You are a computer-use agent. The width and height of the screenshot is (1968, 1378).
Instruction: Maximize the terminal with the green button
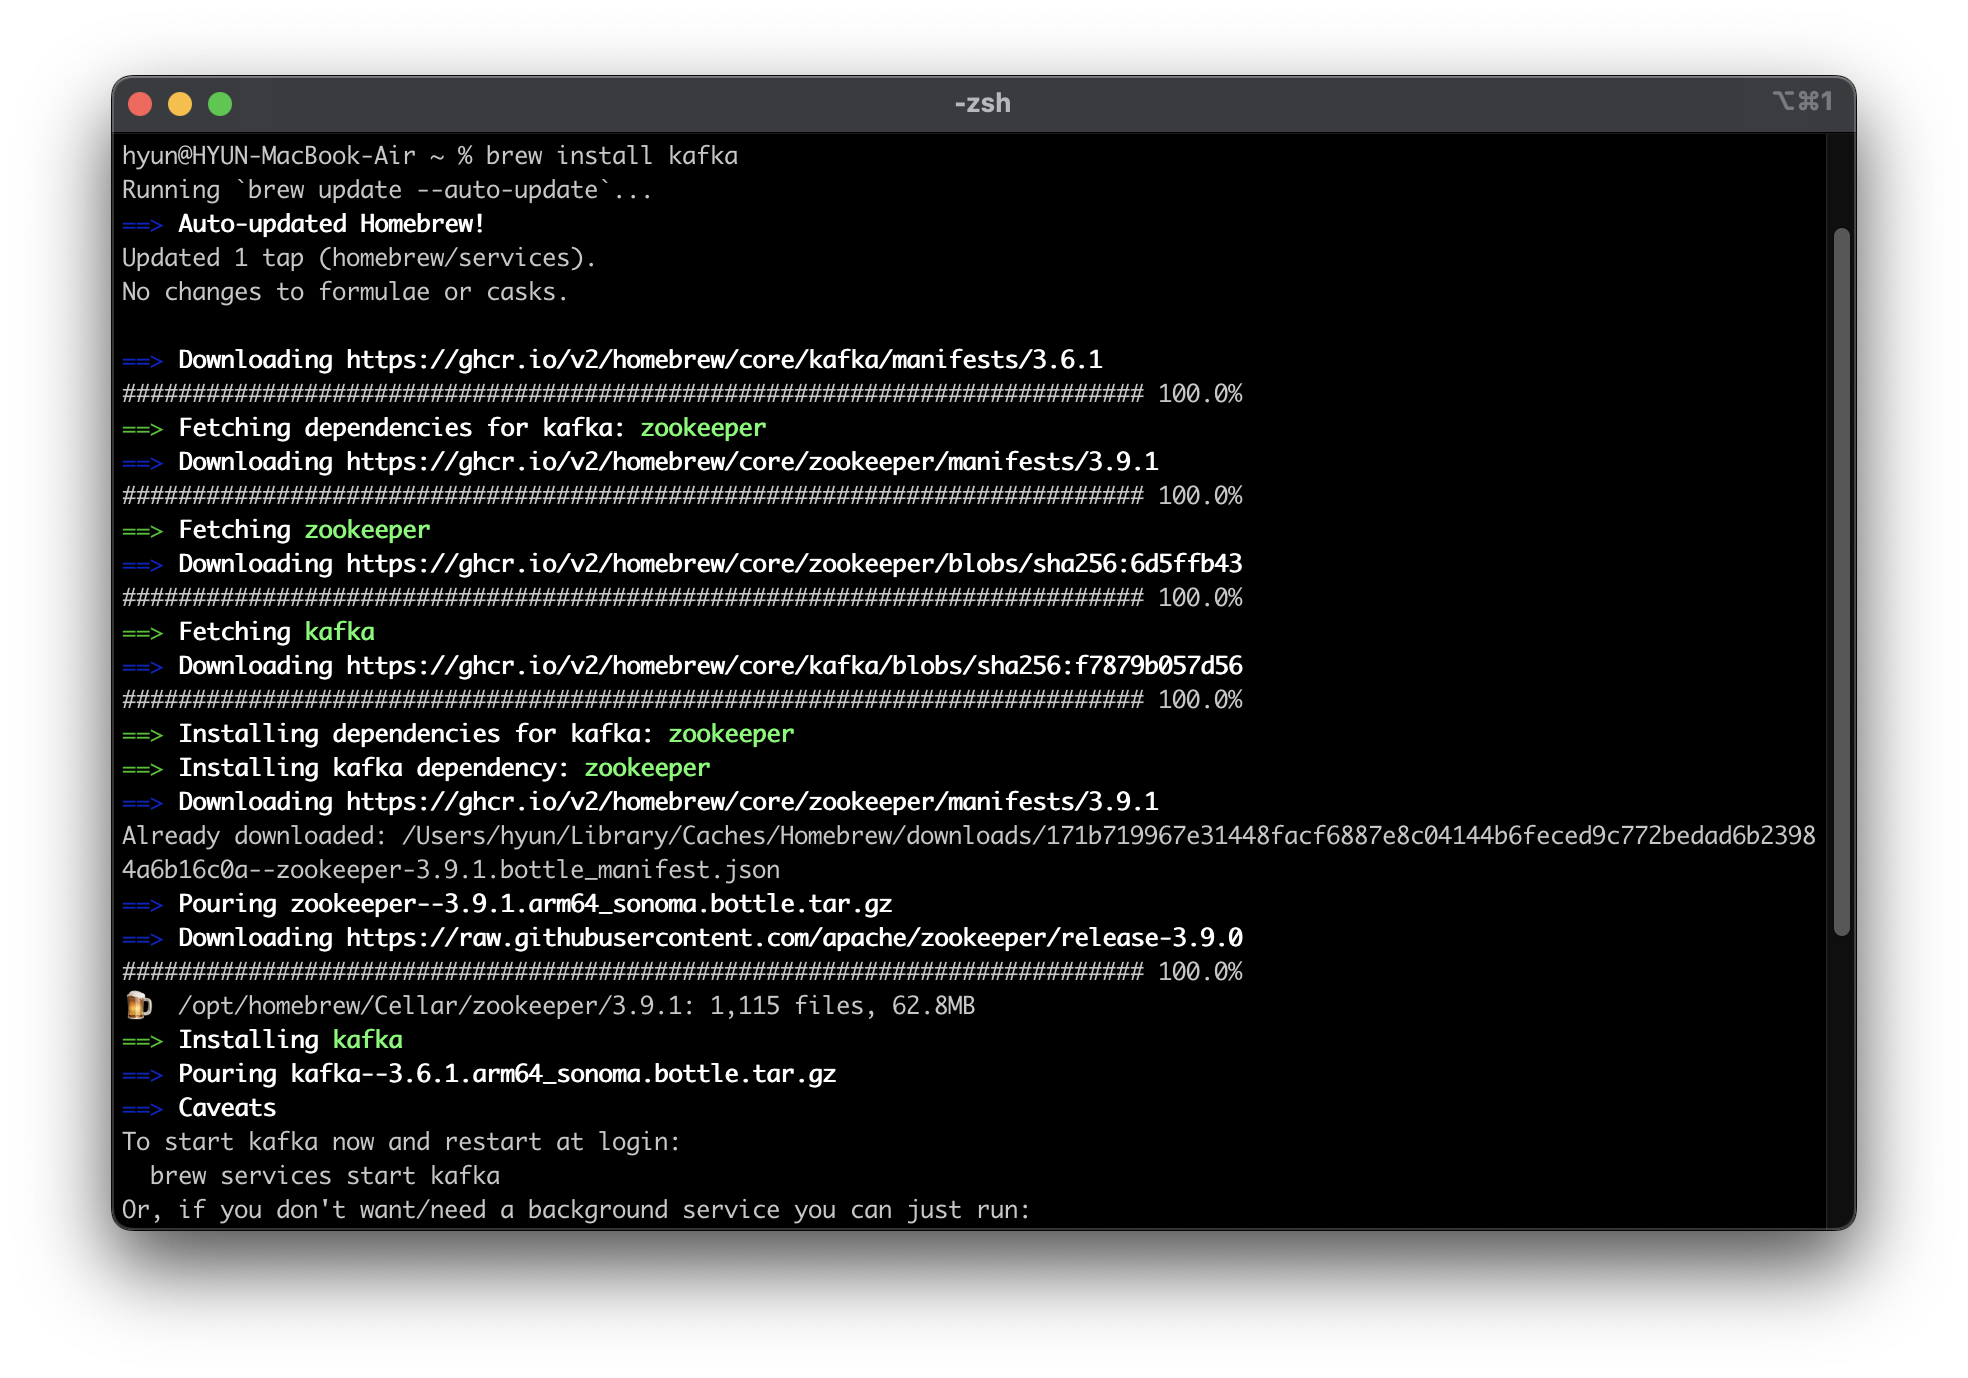220,104
